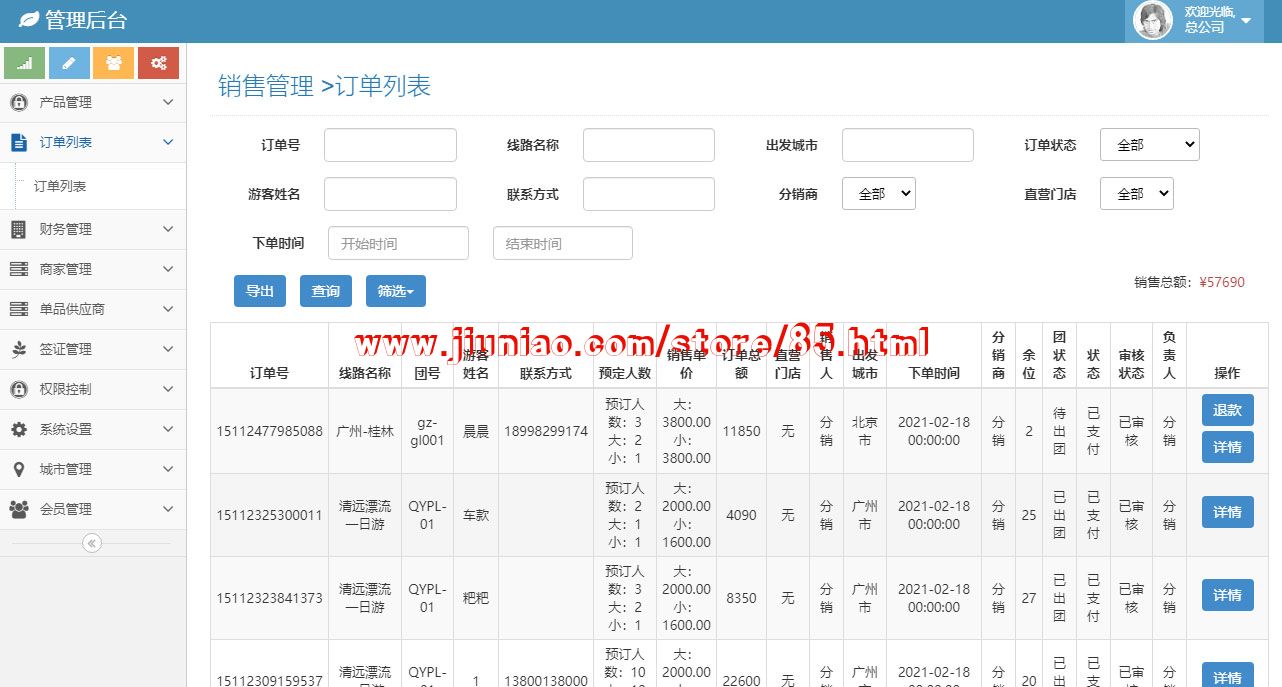Expand the 权限控制 chevron
This screenshot has height=687, width=1282.
[x=168, y=389]
